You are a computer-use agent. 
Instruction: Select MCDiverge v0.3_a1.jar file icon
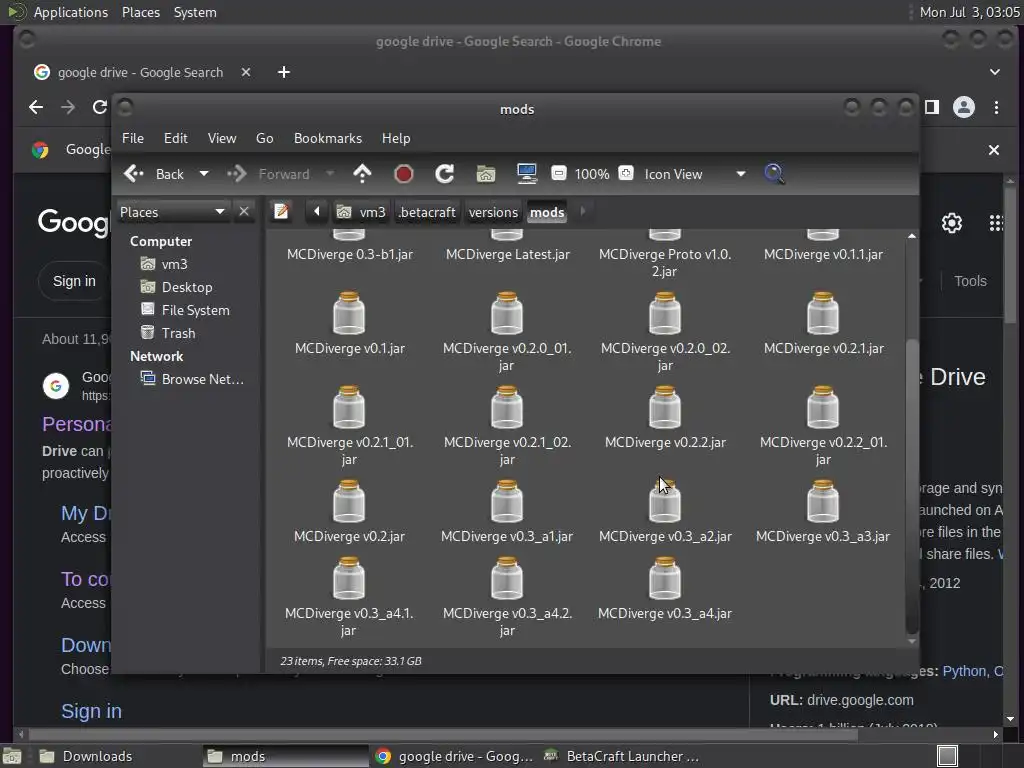[507, 502]
